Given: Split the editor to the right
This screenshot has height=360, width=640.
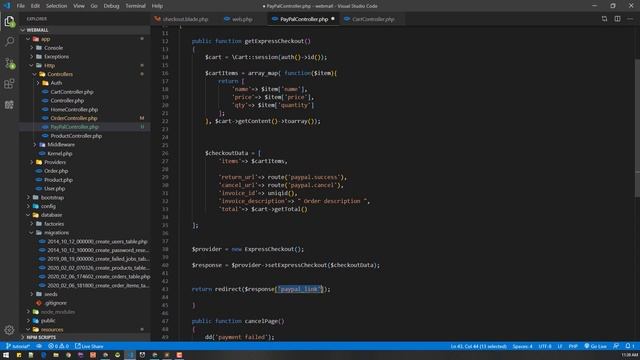Looking at the screenshot, I should pyautogui.click(x=617, y=19).
